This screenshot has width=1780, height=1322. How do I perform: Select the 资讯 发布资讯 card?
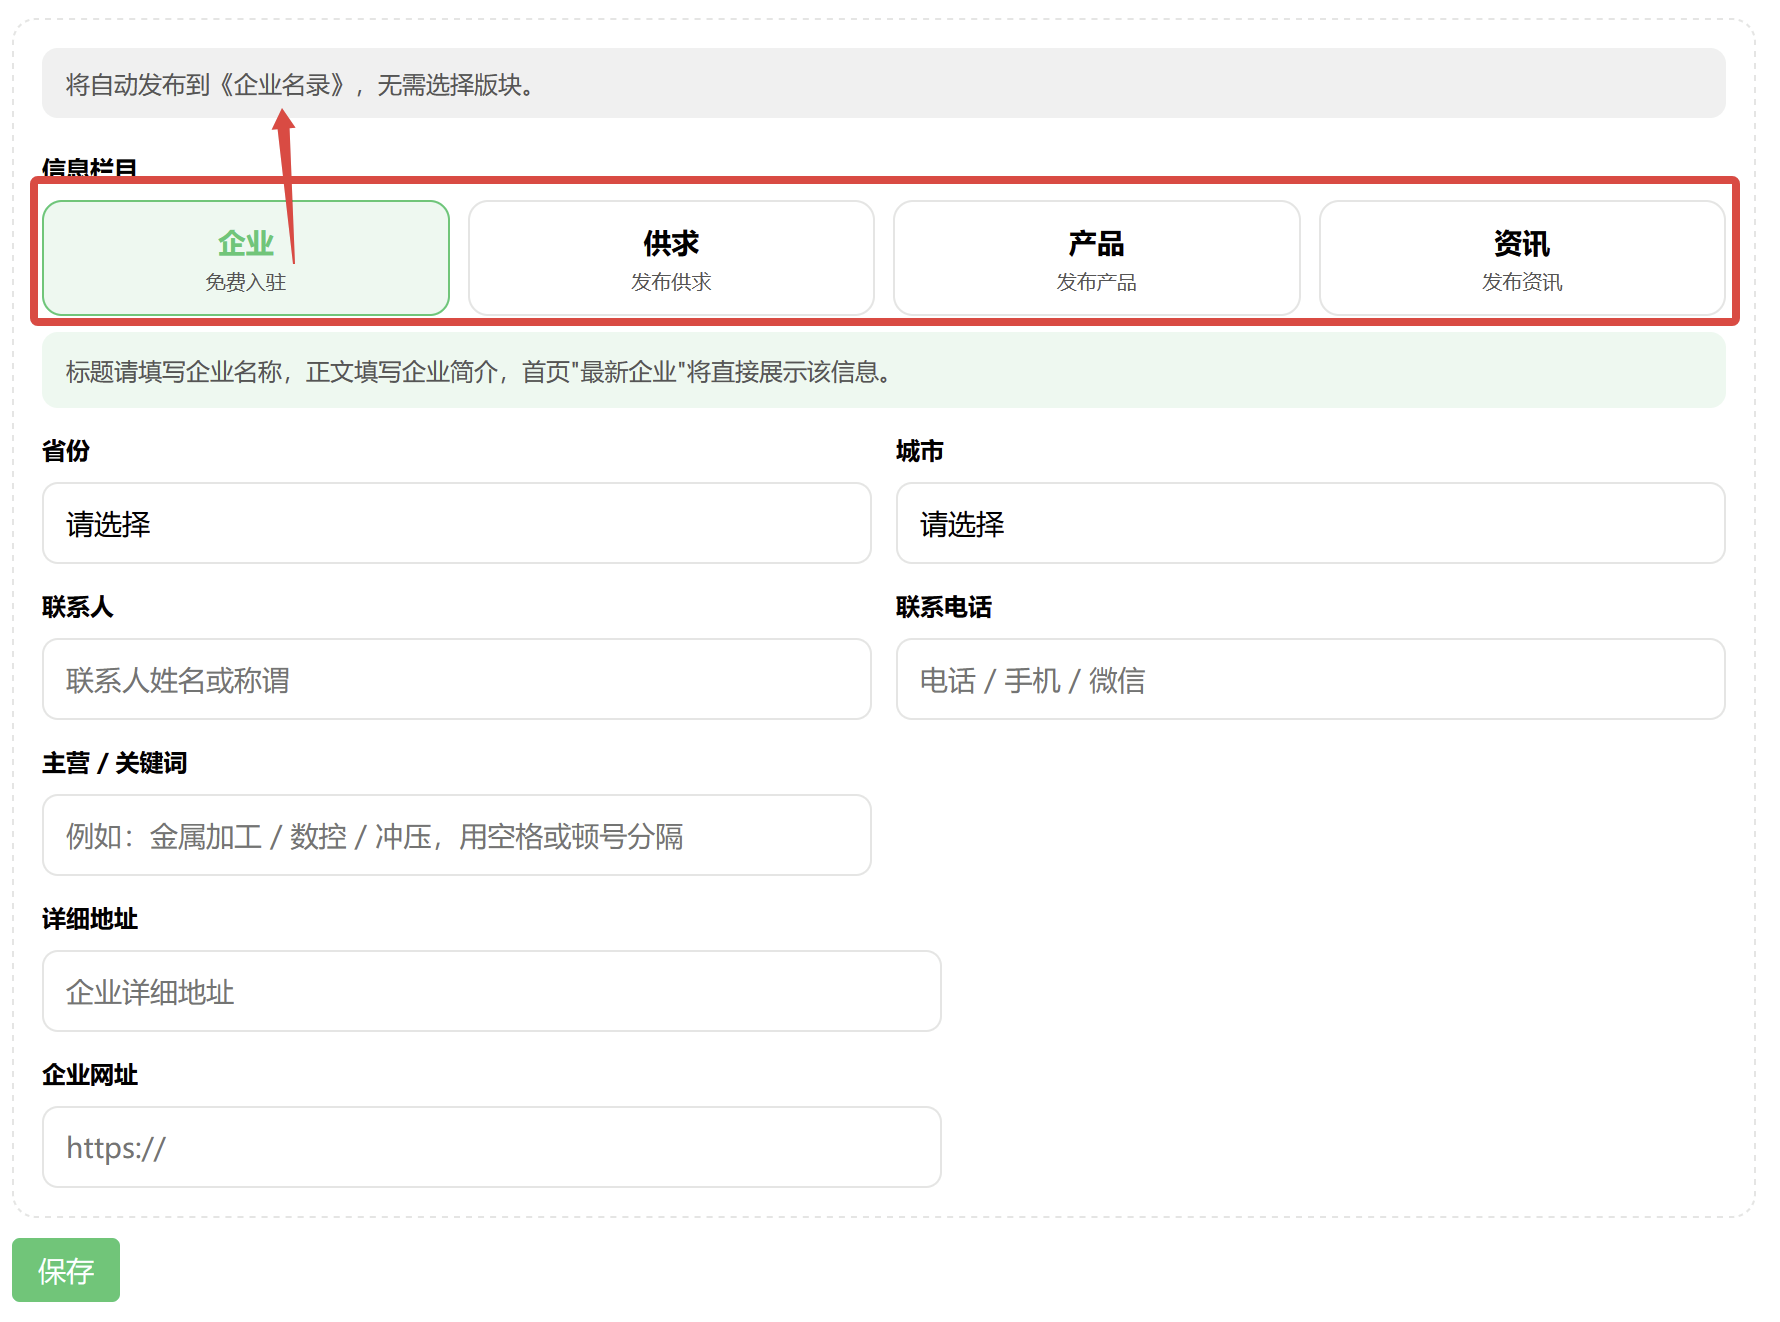tap(1522, 258)
